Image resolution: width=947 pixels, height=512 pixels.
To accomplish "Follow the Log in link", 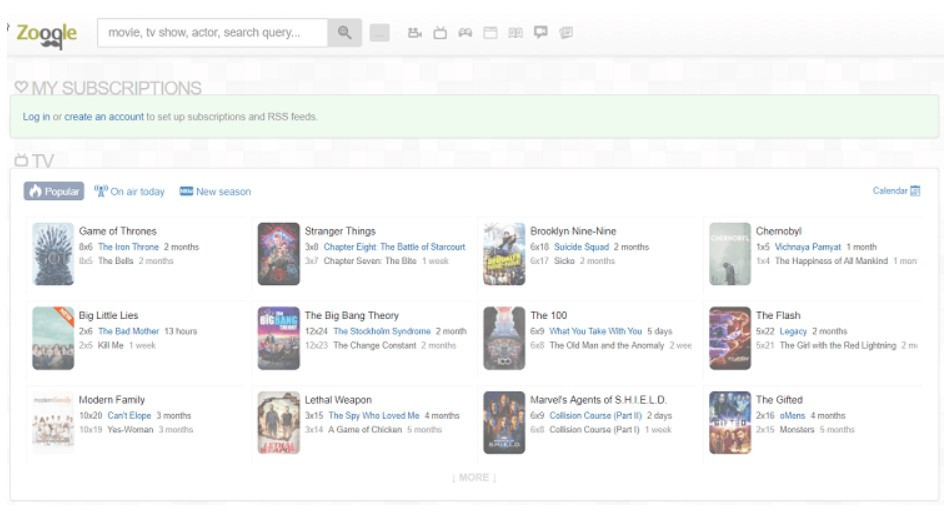I will coord(36,117).
